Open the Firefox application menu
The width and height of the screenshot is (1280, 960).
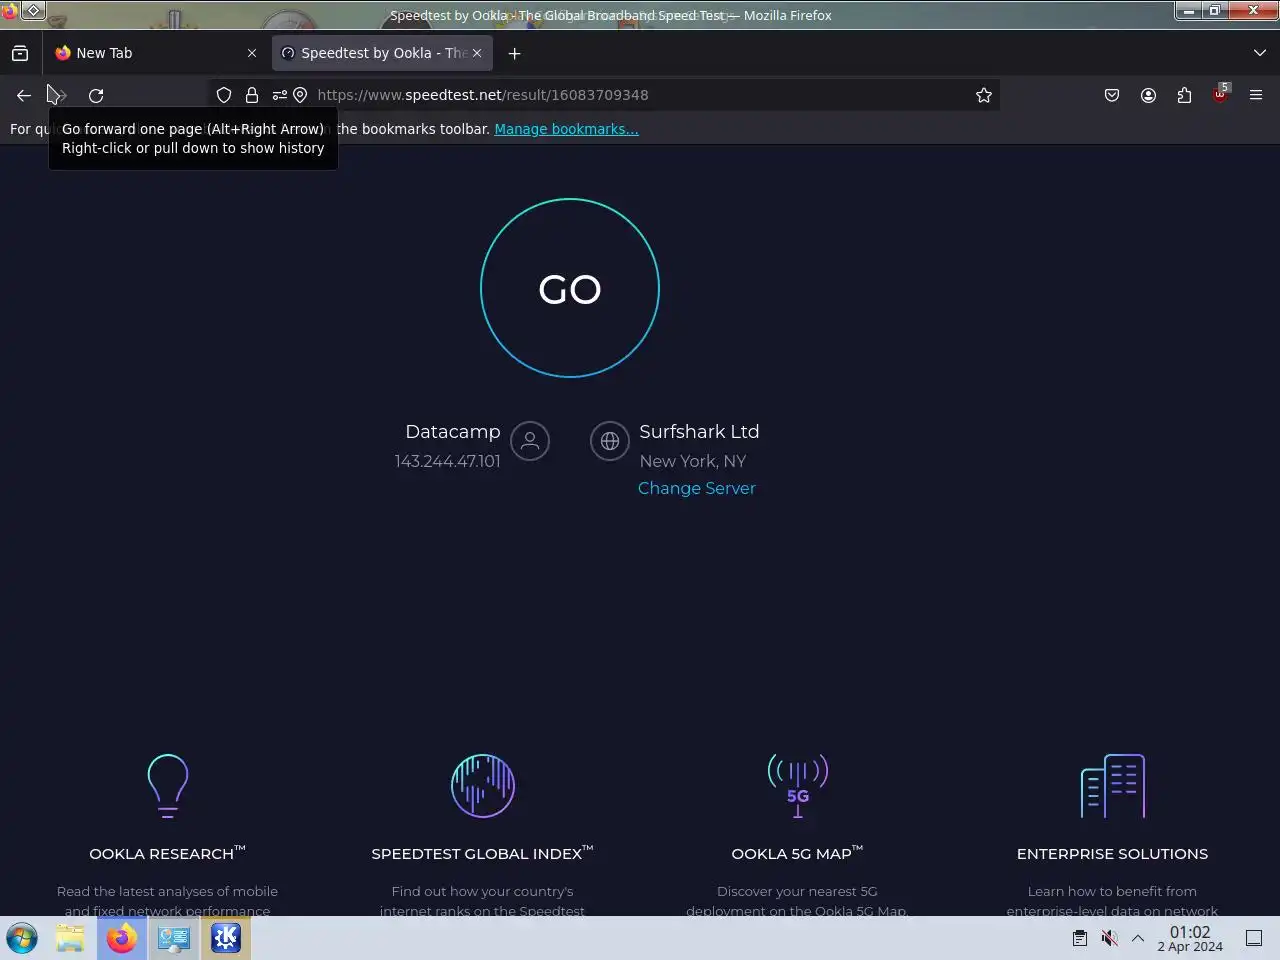click(1256, 95)
